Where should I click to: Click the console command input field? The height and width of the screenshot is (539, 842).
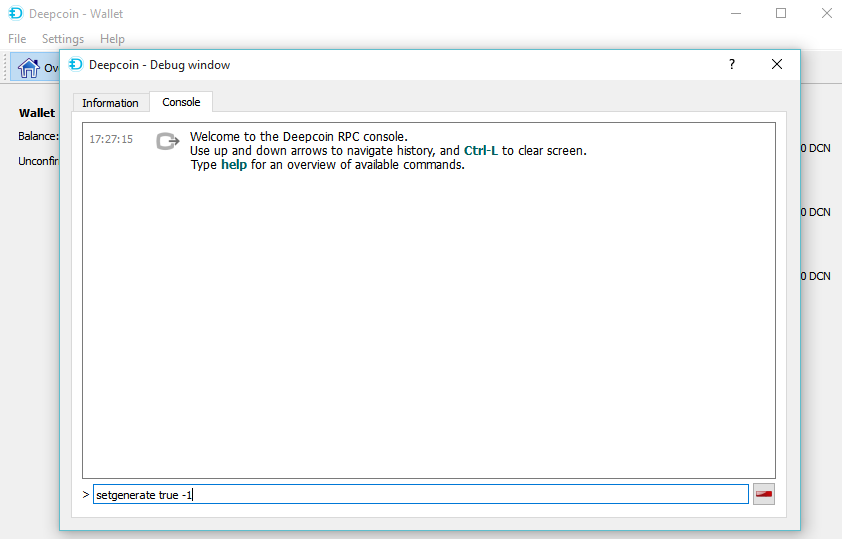(x=420, y=494)
